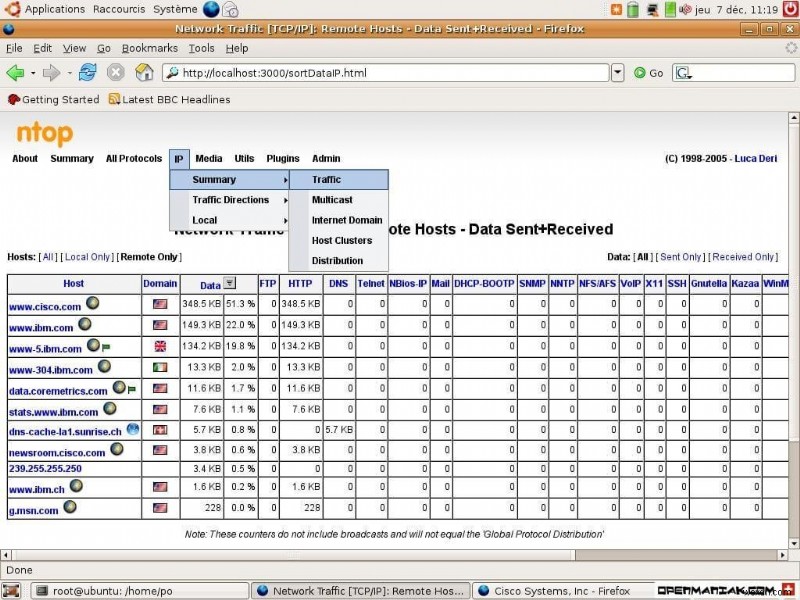Image resolution: width=800 pixels, height=600 pixels.
Task: Expand the Traffic Directions submenu
Action: pyautogui.click(x=230, y=200)
